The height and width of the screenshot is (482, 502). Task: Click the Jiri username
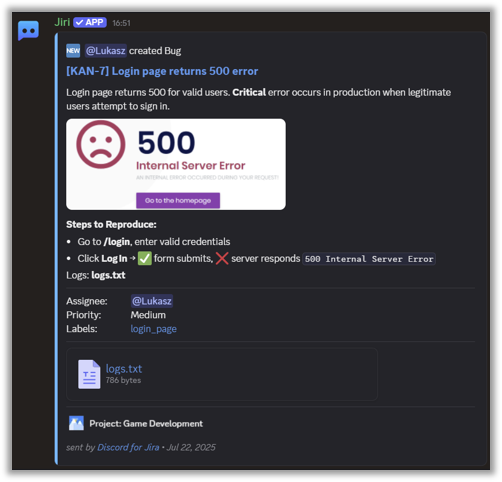tap(62, 22)
